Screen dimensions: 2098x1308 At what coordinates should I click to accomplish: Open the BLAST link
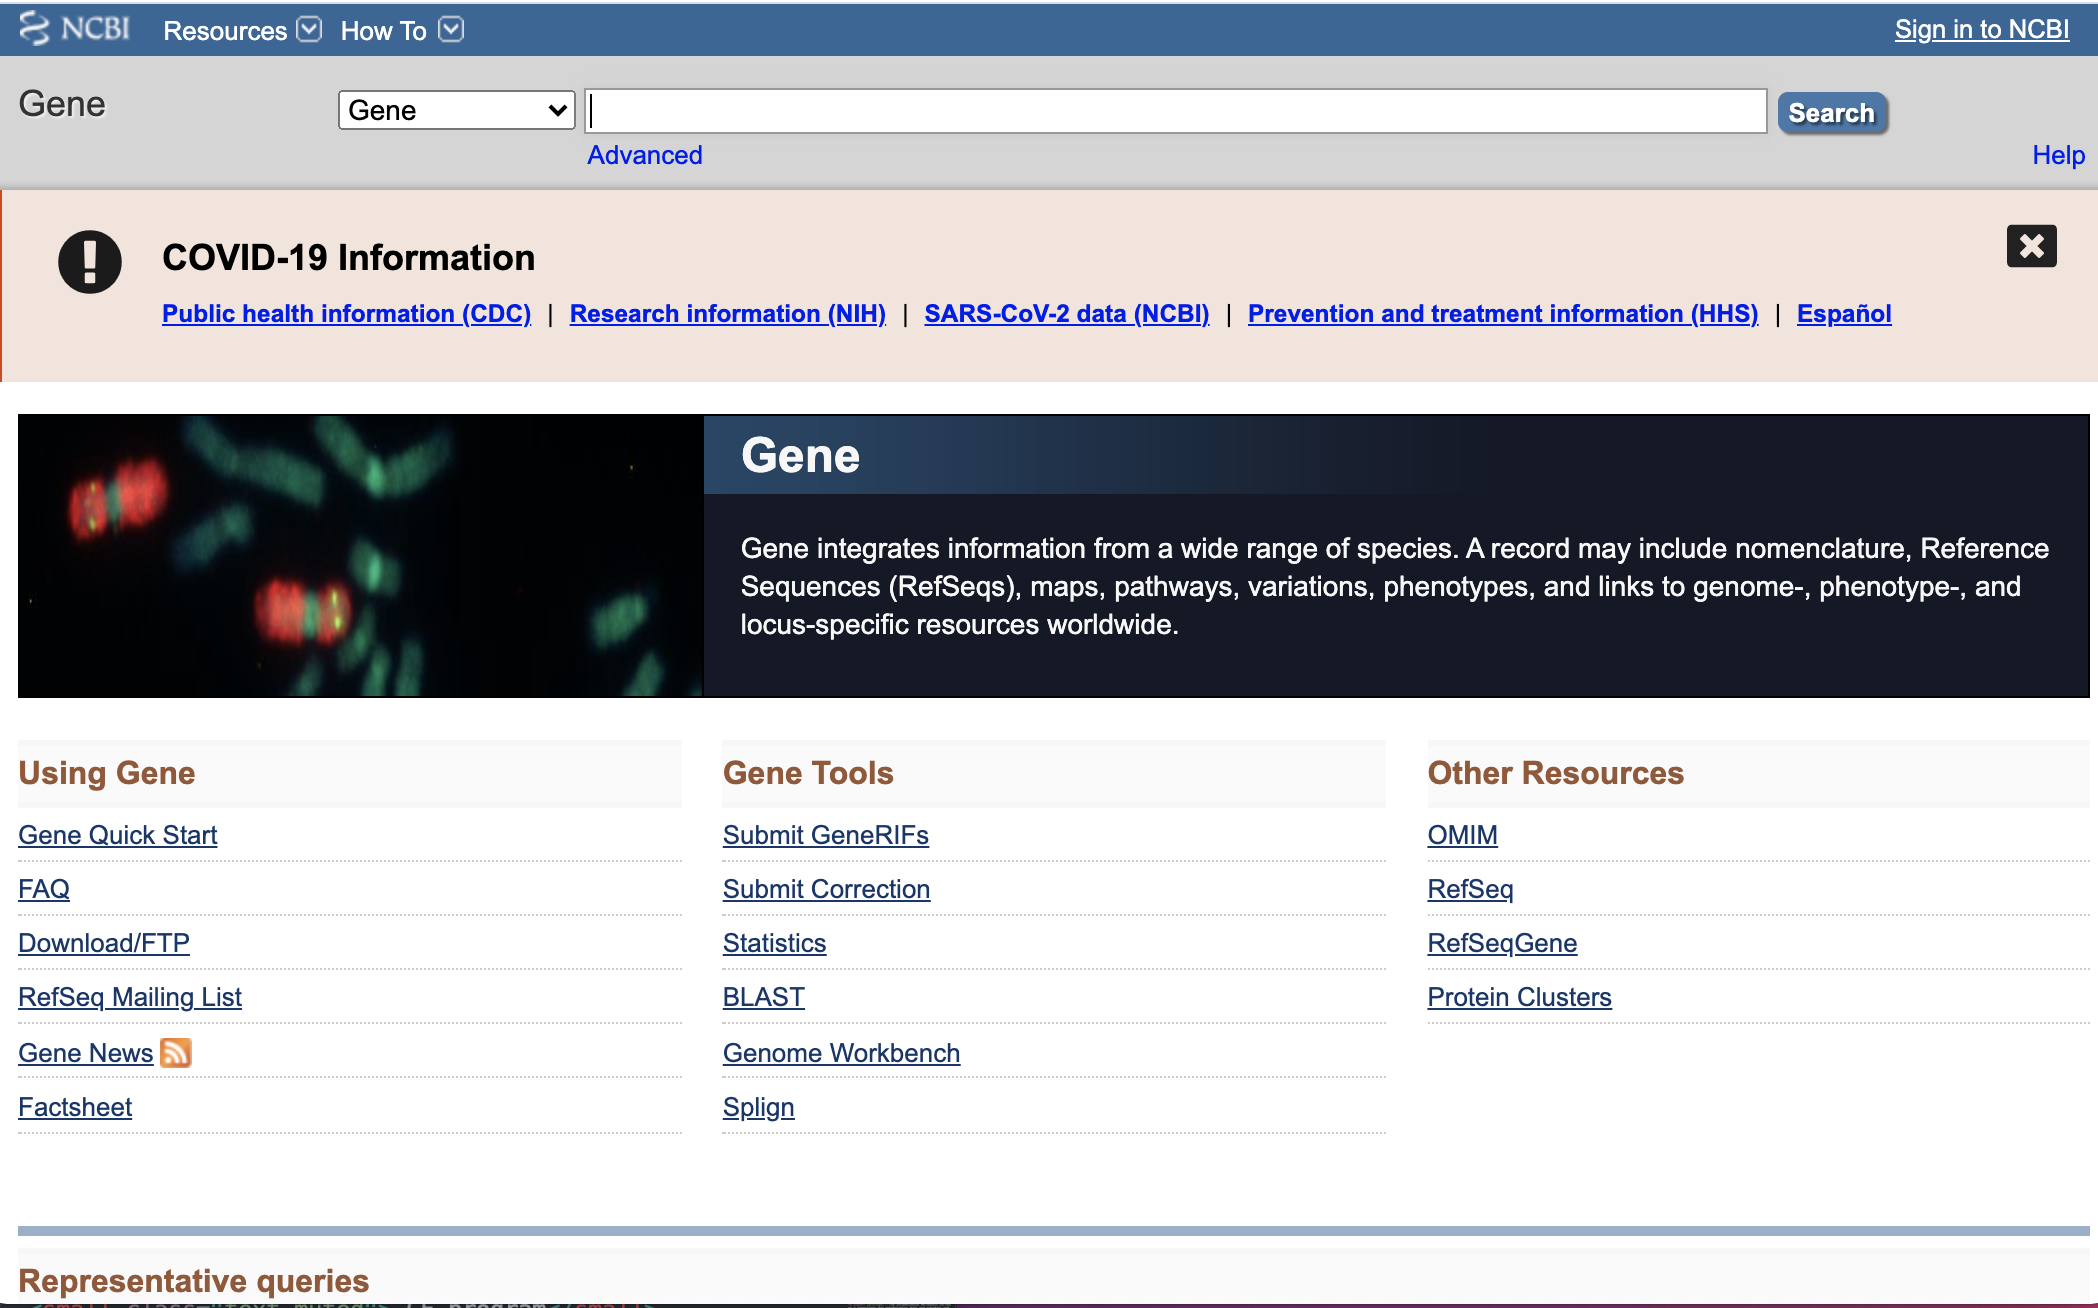pos(764,997)
